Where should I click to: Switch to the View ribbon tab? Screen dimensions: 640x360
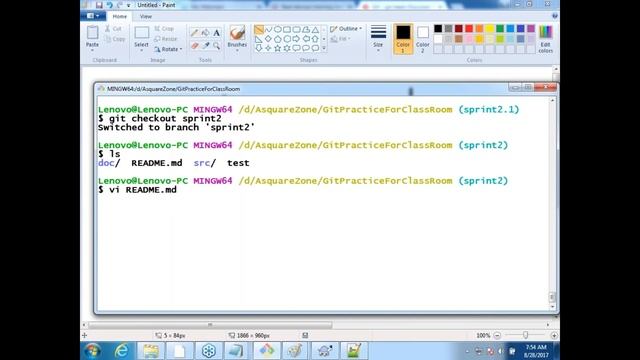pos(146,16)
